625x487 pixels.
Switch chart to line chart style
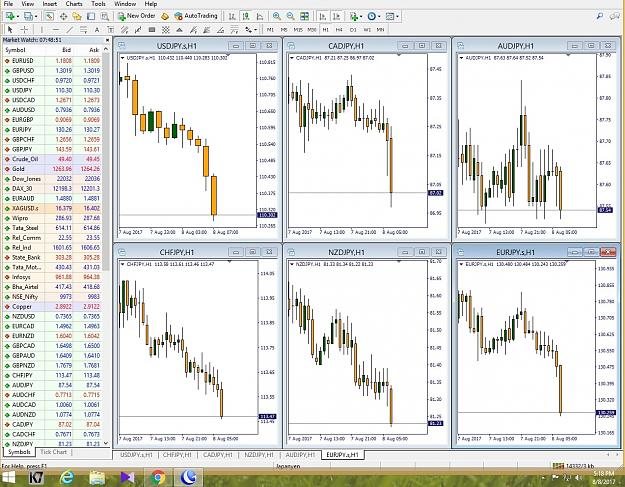coord(260,16)
